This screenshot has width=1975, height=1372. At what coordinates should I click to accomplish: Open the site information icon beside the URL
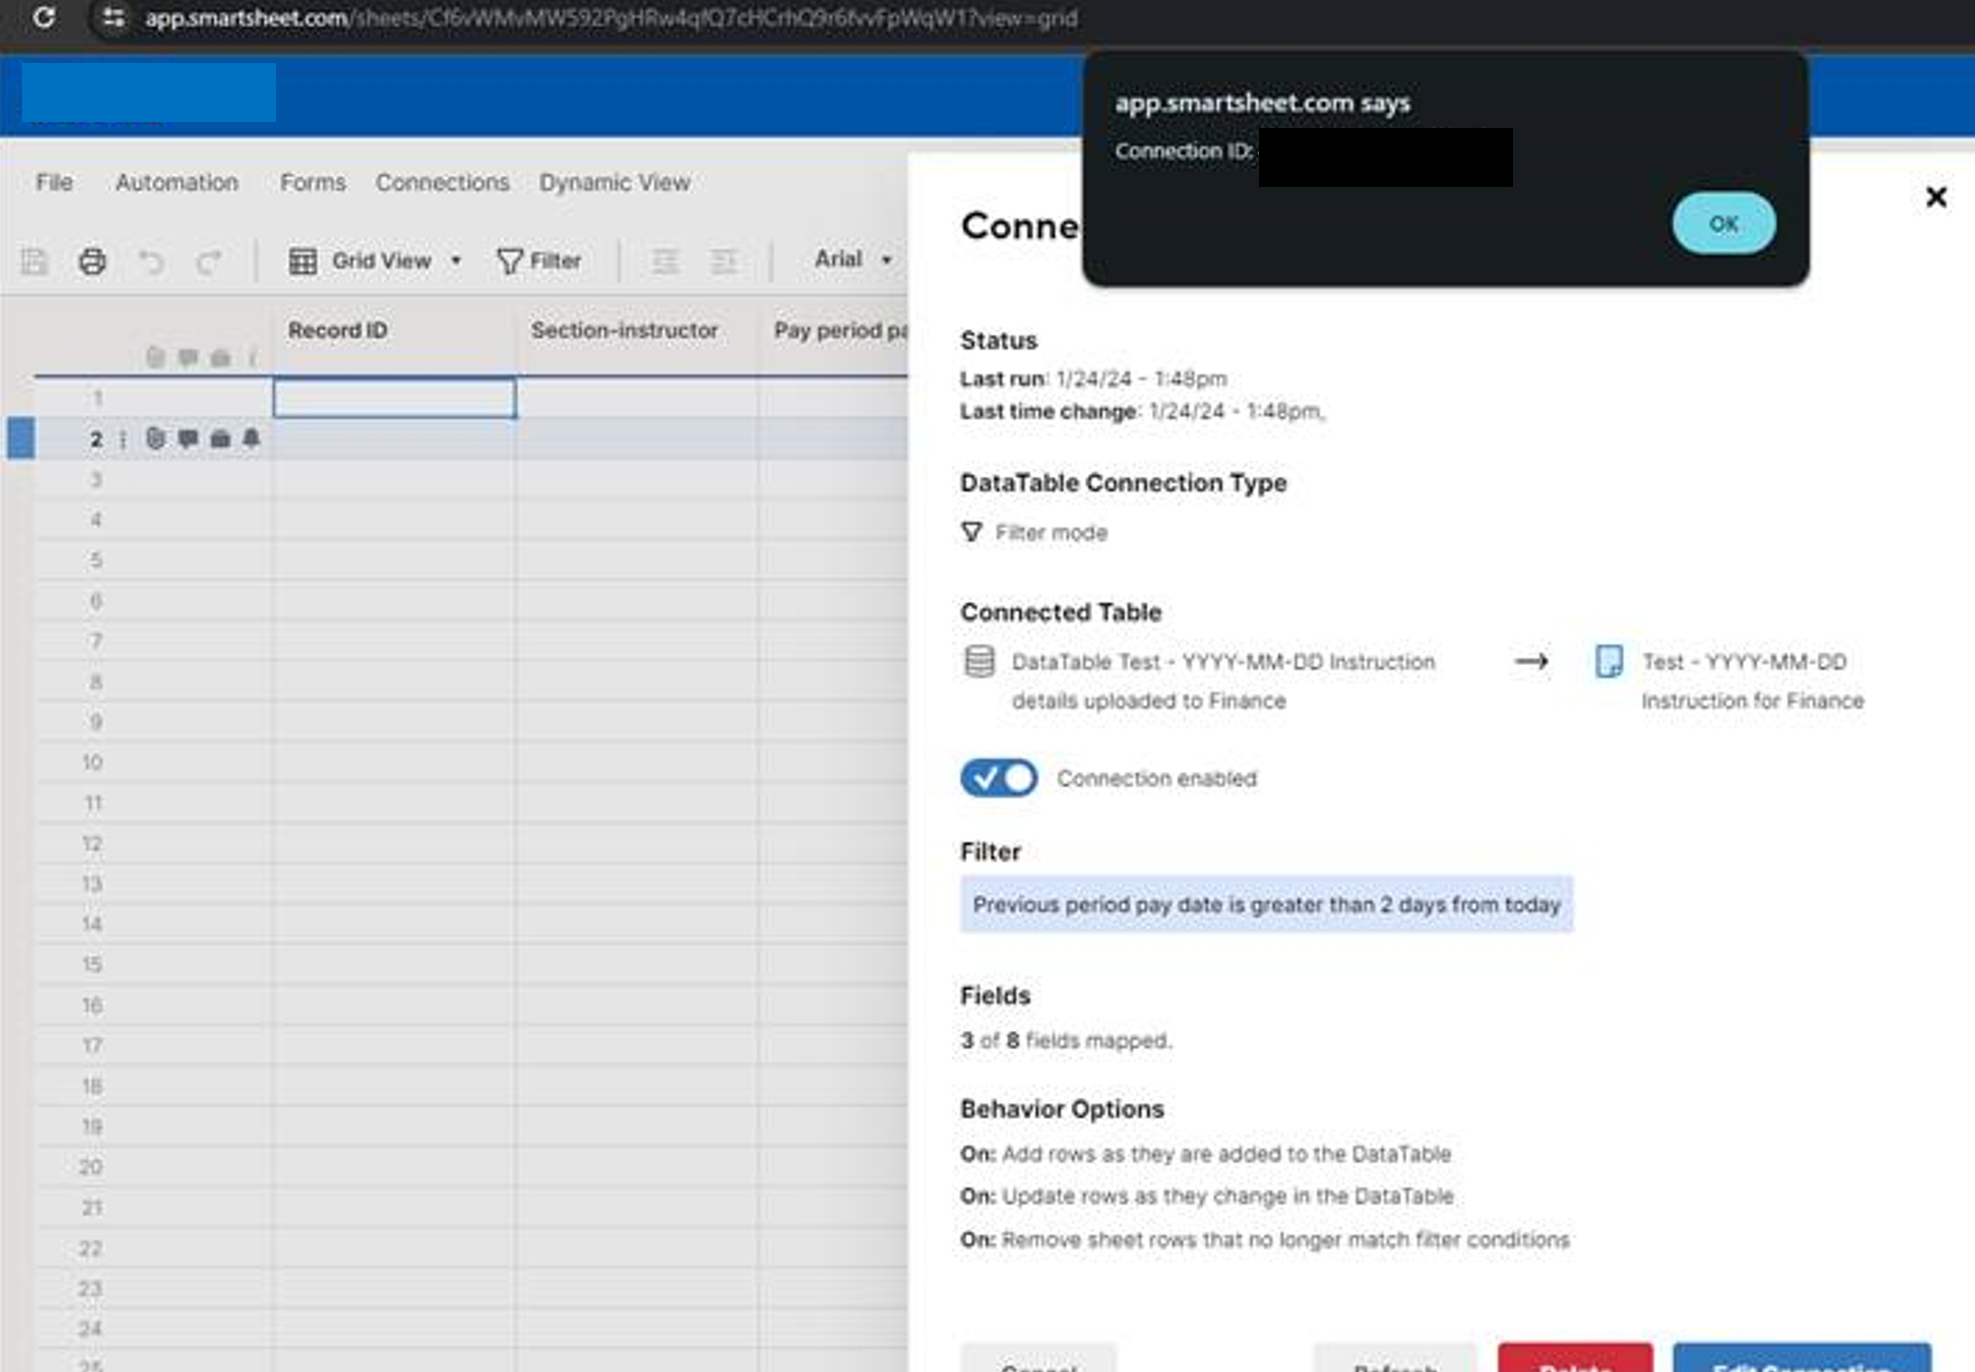click(113, 17)
